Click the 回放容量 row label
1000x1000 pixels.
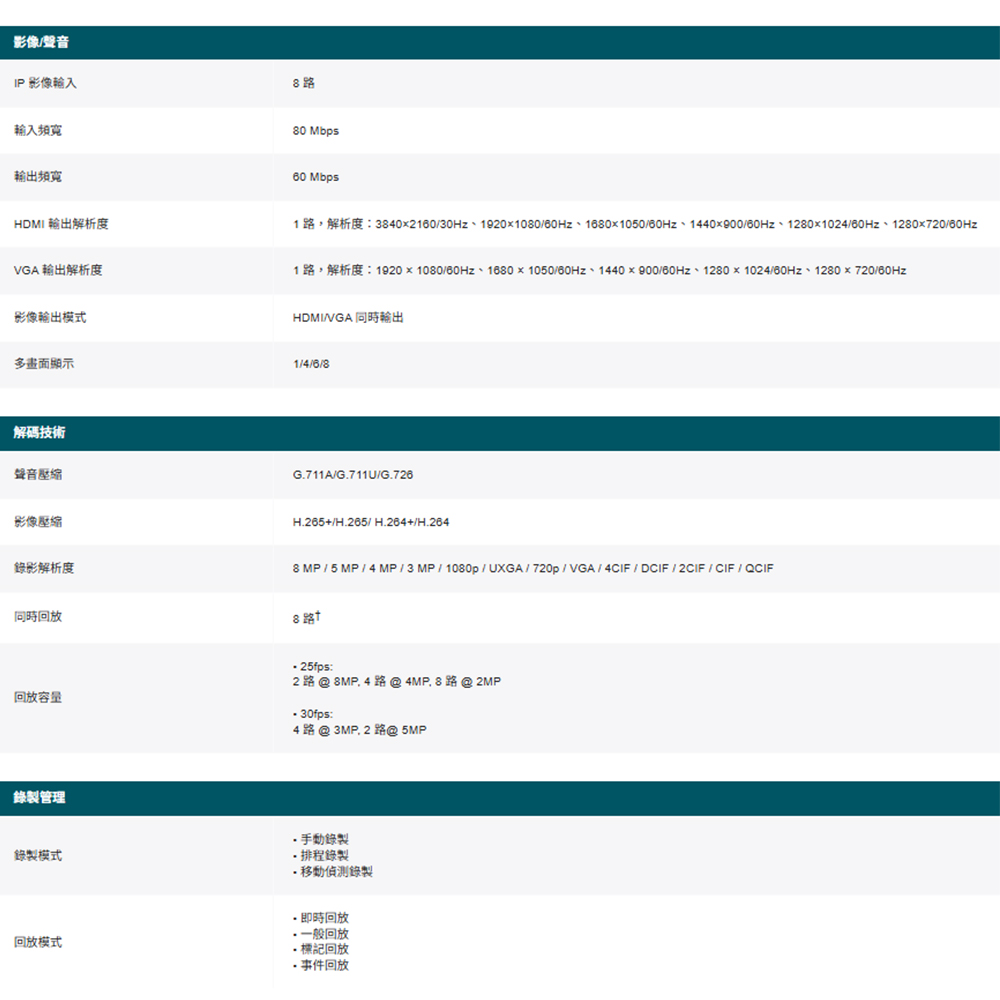tap(38, 697)
